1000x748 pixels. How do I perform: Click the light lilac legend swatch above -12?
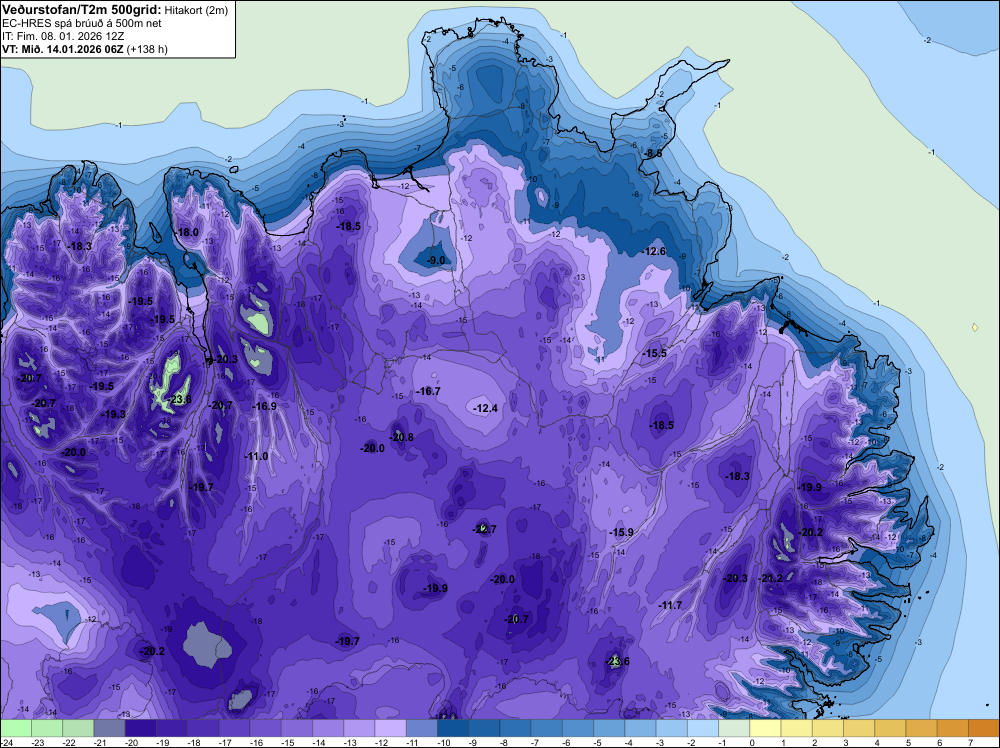390,728
